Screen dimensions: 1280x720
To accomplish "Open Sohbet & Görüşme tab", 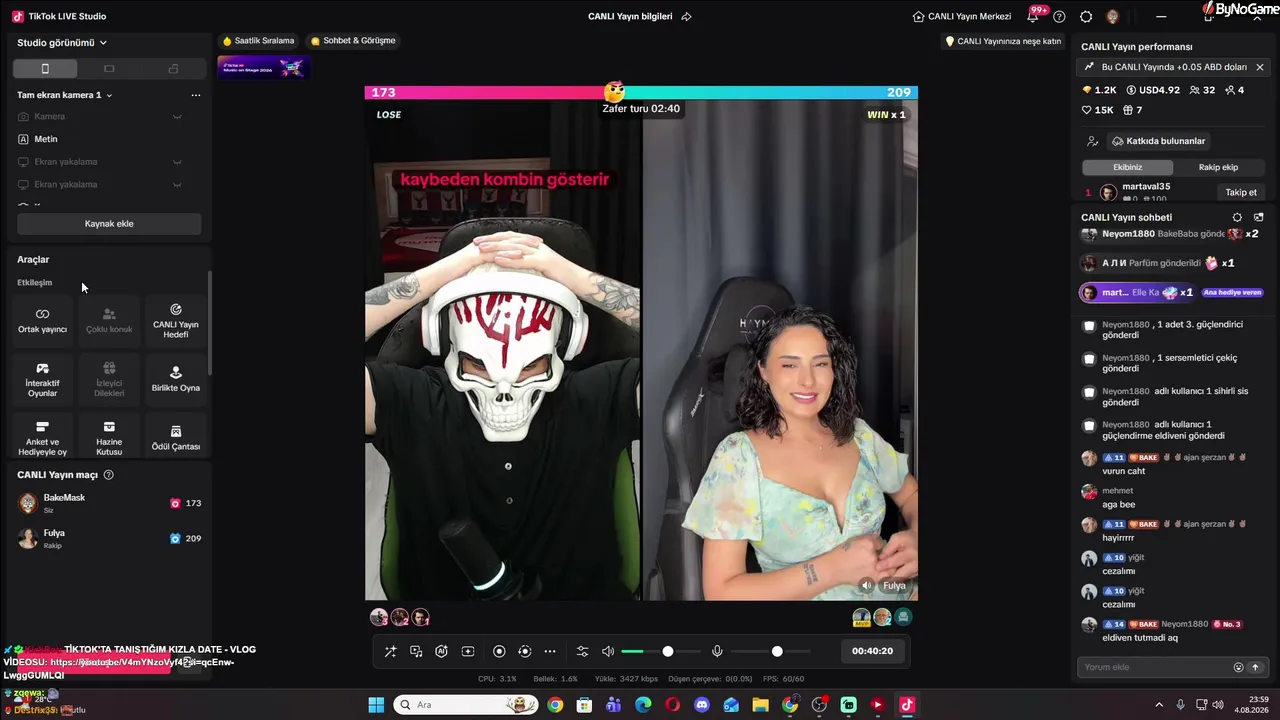I will [353, 41].
